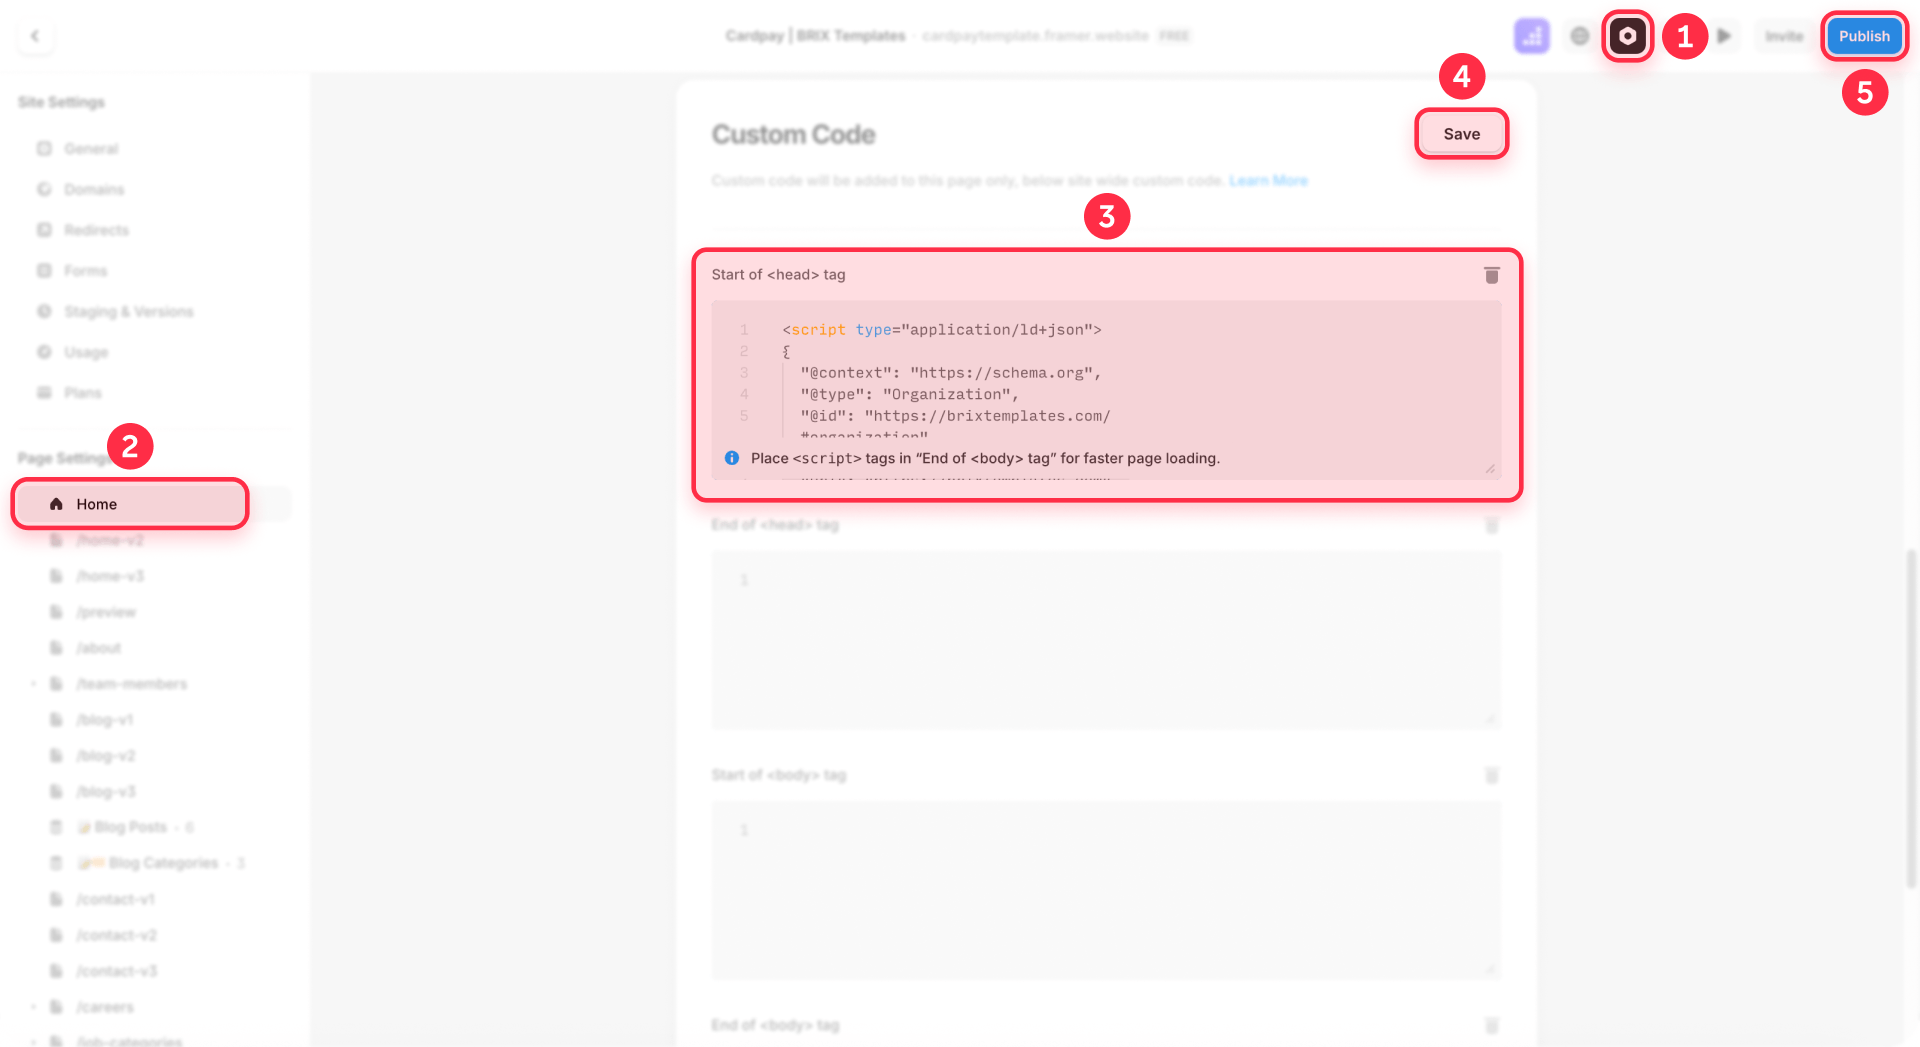This screenshot has width=1920, height=1047.
Task: Click the project title Cardpay | BRIX Templates
Action: (815, 36)
